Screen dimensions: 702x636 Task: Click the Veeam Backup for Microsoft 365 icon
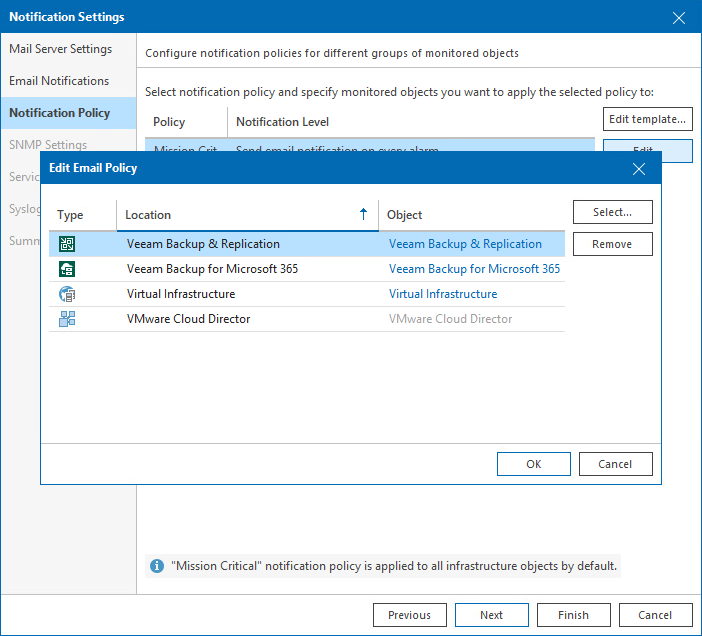coord(67,269)
